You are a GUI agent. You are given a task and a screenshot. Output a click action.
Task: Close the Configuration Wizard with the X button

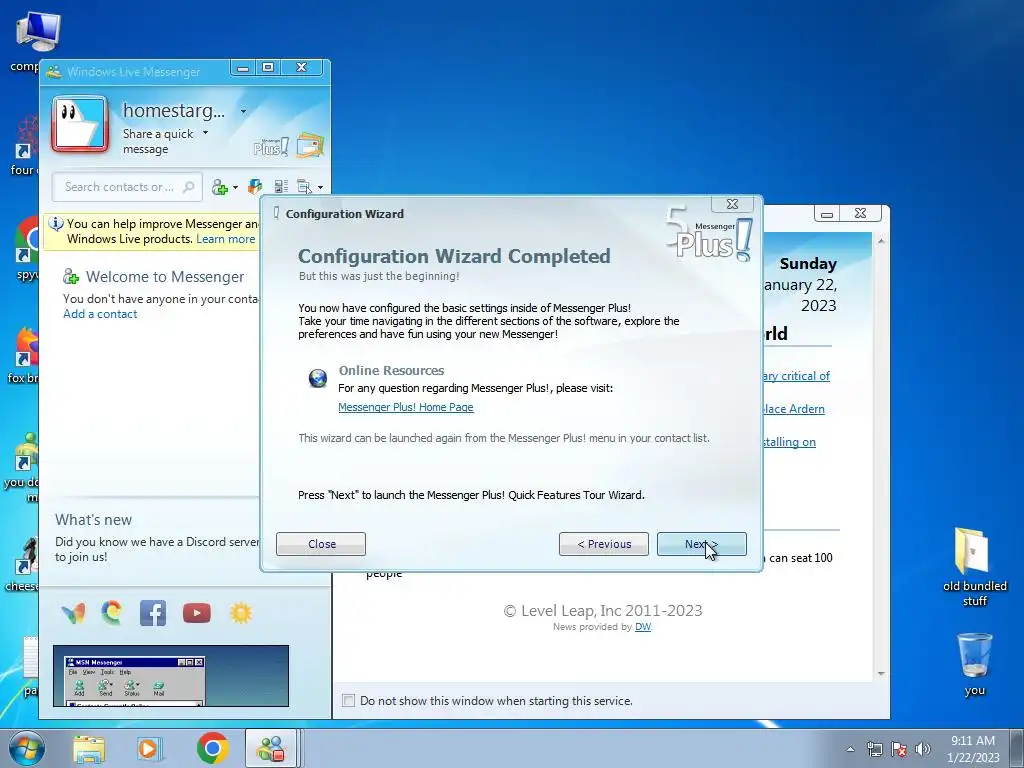pos(733,204)
